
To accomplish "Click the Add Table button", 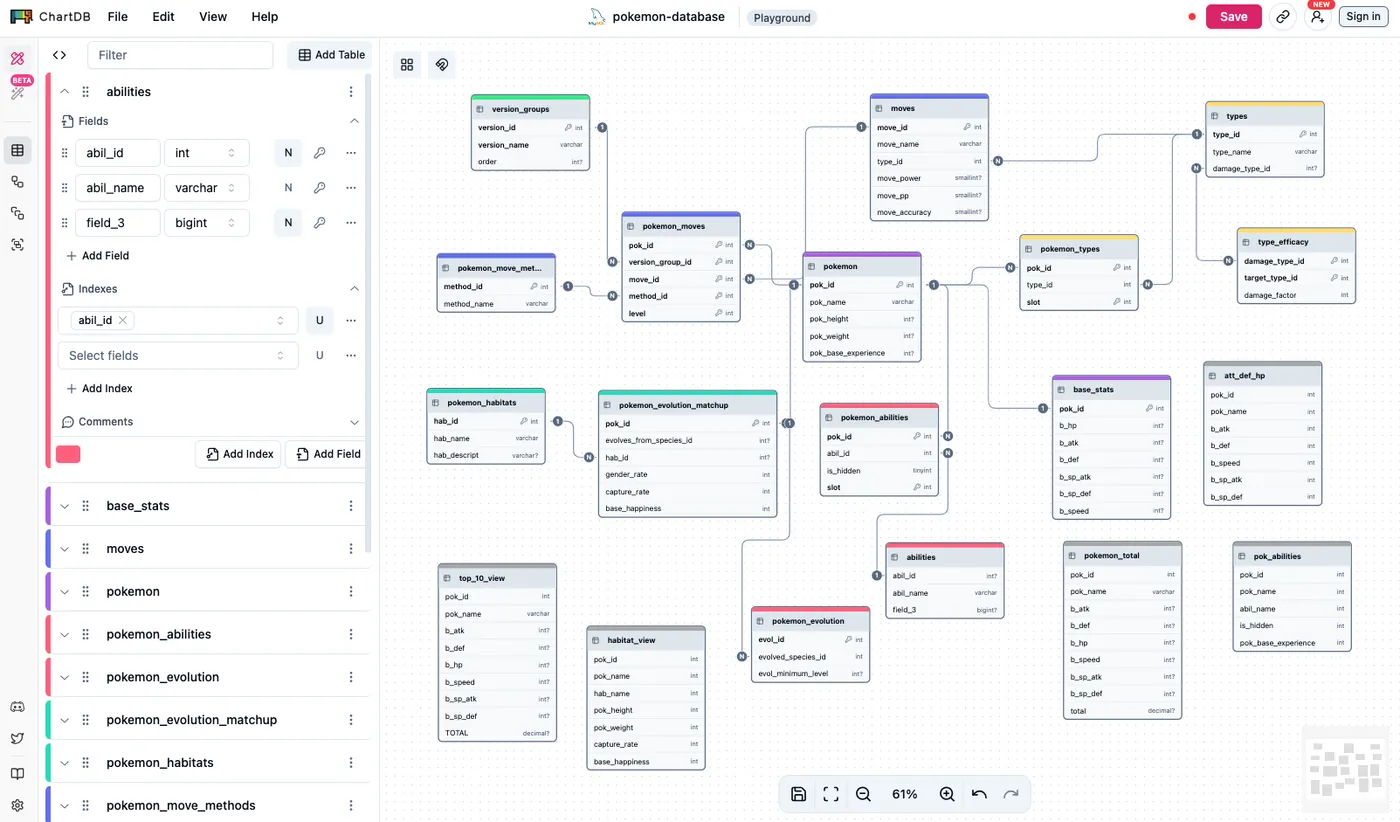I will pos(332,55).
